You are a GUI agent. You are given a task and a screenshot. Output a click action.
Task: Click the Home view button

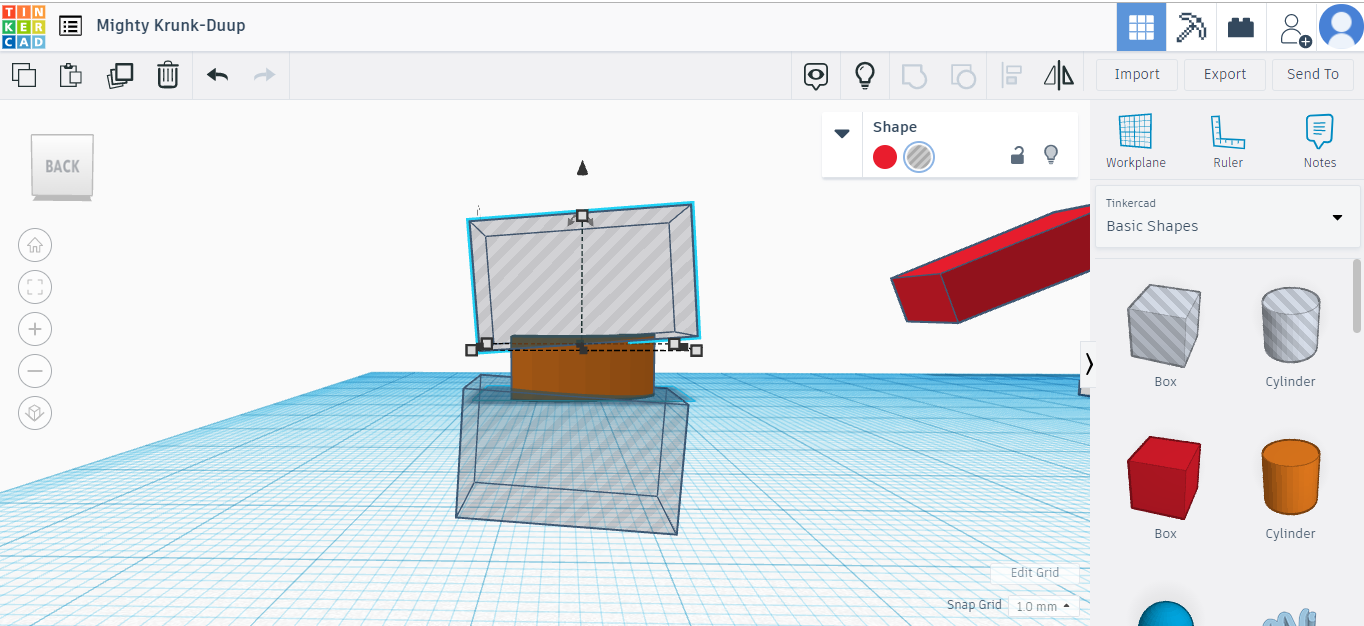coord(35,245)
